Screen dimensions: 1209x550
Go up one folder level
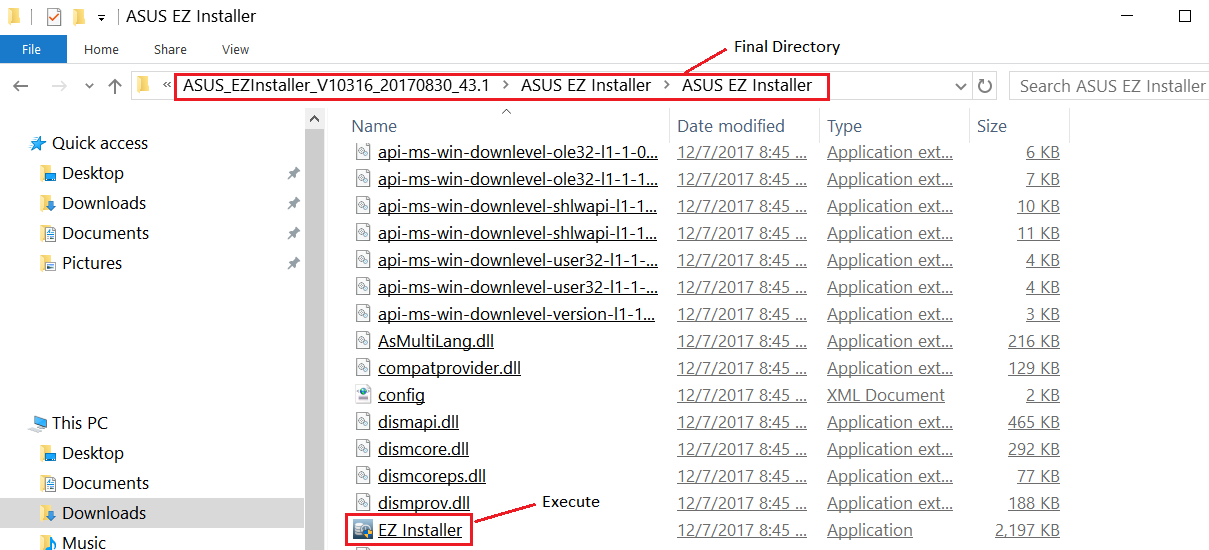(x=115, y=86)
